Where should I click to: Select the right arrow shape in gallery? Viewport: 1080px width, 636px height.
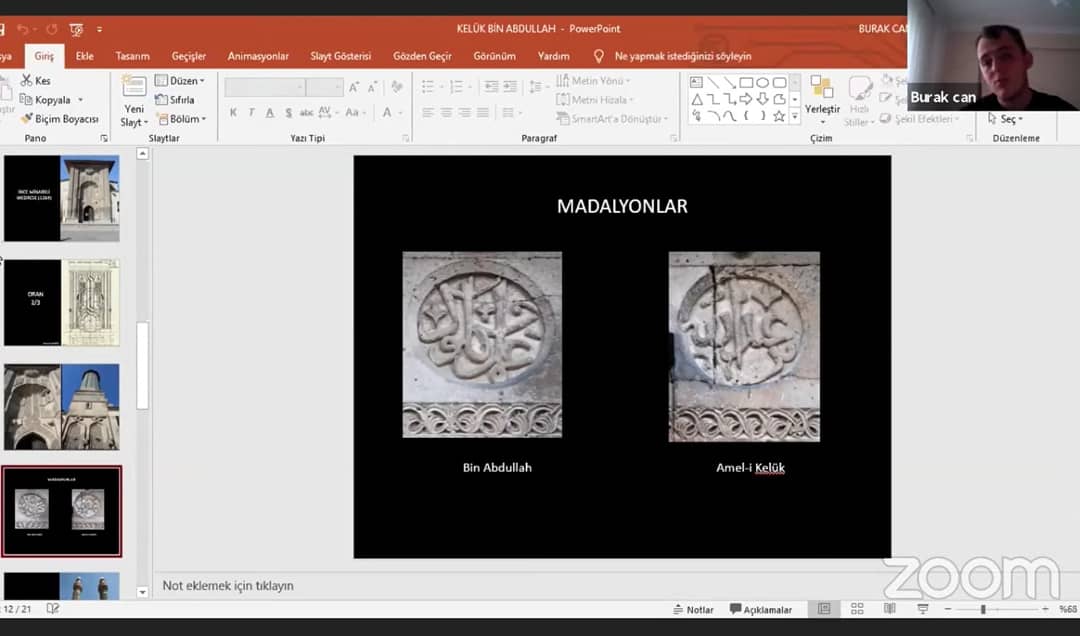[x=746, y=99]
